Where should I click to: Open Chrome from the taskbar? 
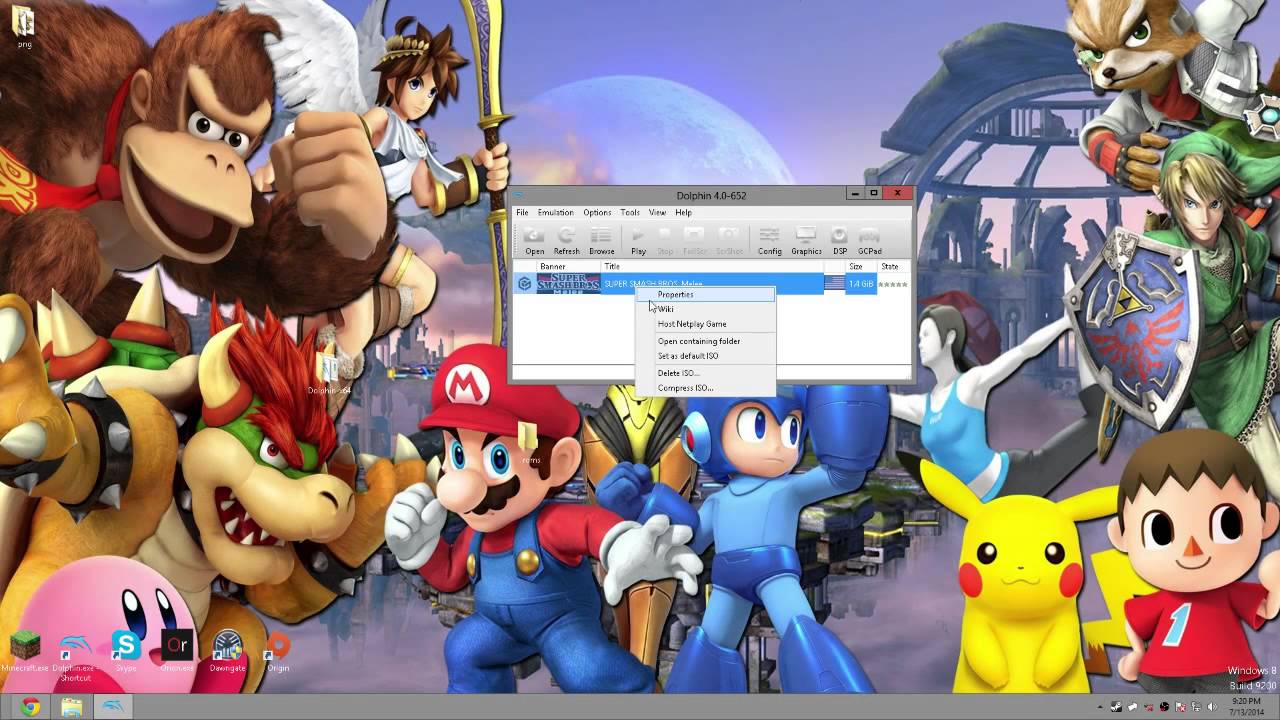tap(30, 707)
